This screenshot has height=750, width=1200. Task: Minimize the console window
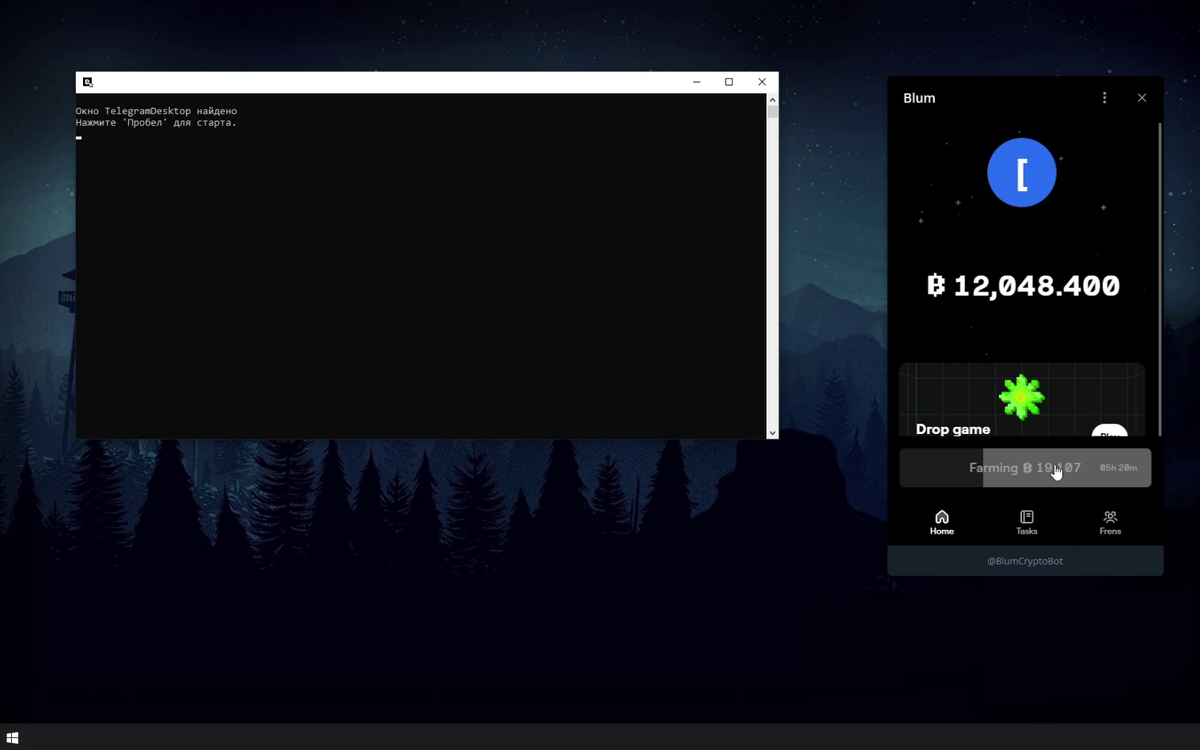(x=697, y=82)
